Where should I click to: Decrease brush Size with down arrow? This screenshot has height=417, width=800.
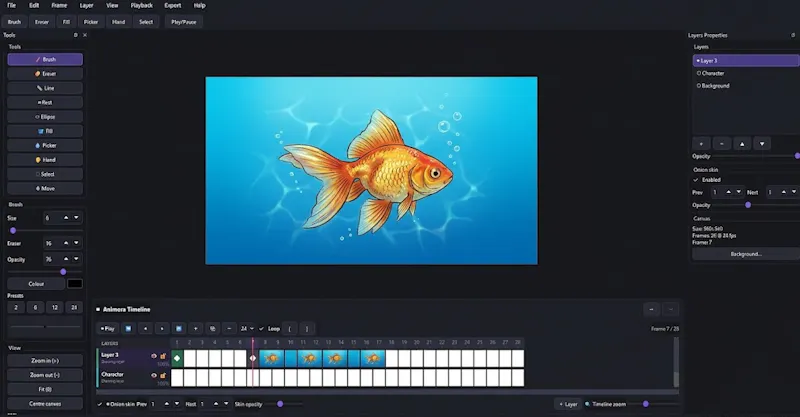pos(77,218)
